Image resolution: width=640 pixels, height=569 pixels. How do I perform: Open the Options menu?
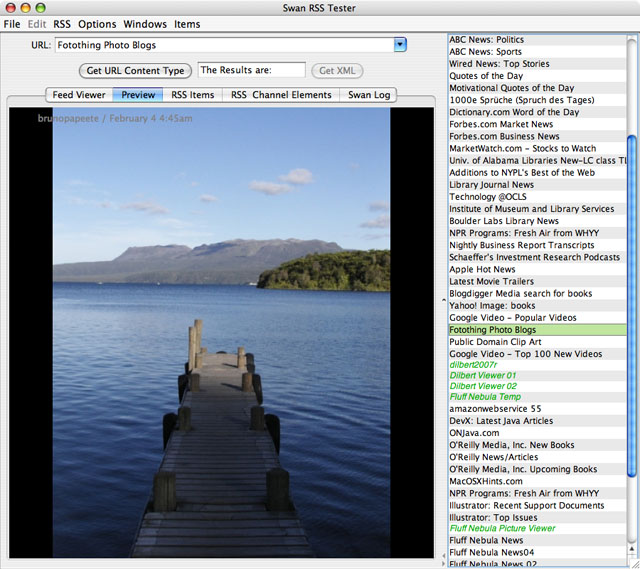(x=97, y=24)
